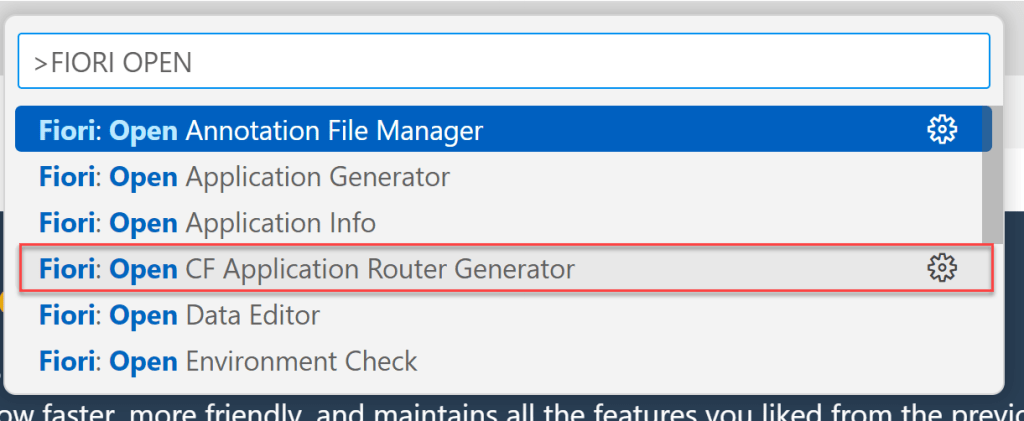Image resolution: width=1024 pixels, height=421 pixels.
Task: Click the bold 'Open' word in Environment Check row
Action: click(144, 360)
